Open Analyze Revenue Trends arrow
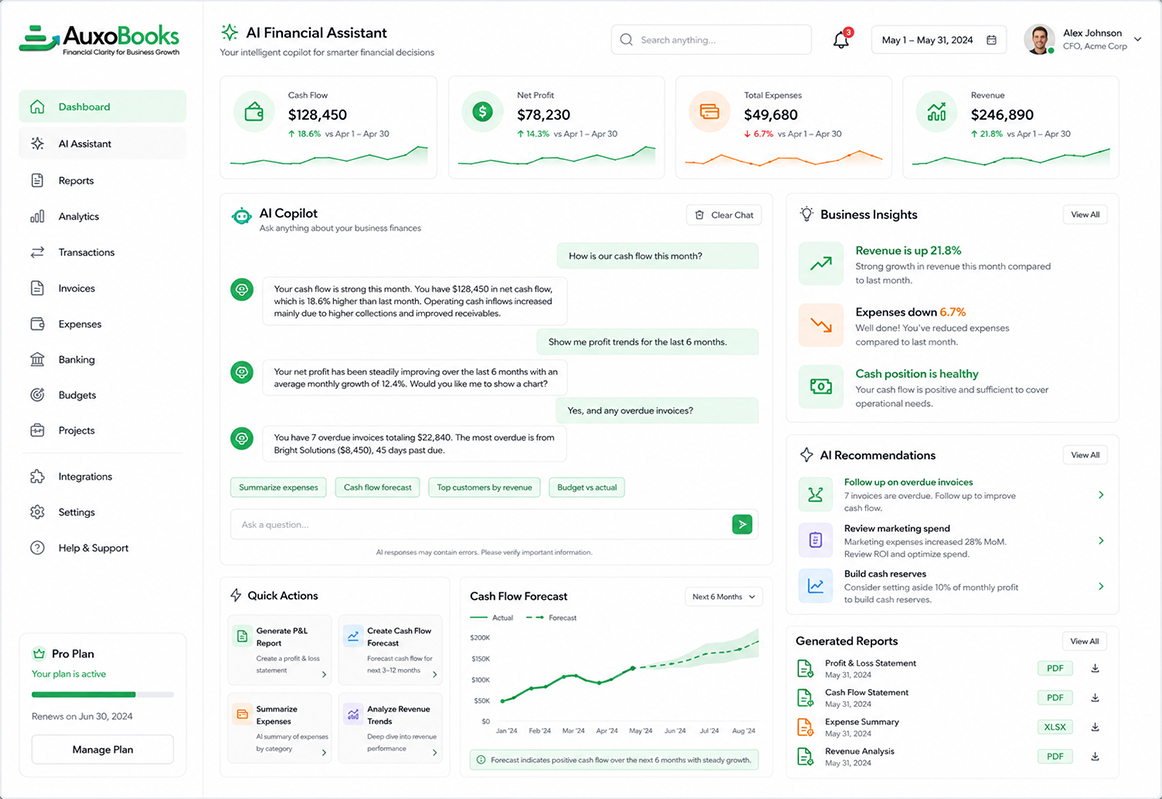The width and height of the screenshot is (1162, 799). (434, 752)
